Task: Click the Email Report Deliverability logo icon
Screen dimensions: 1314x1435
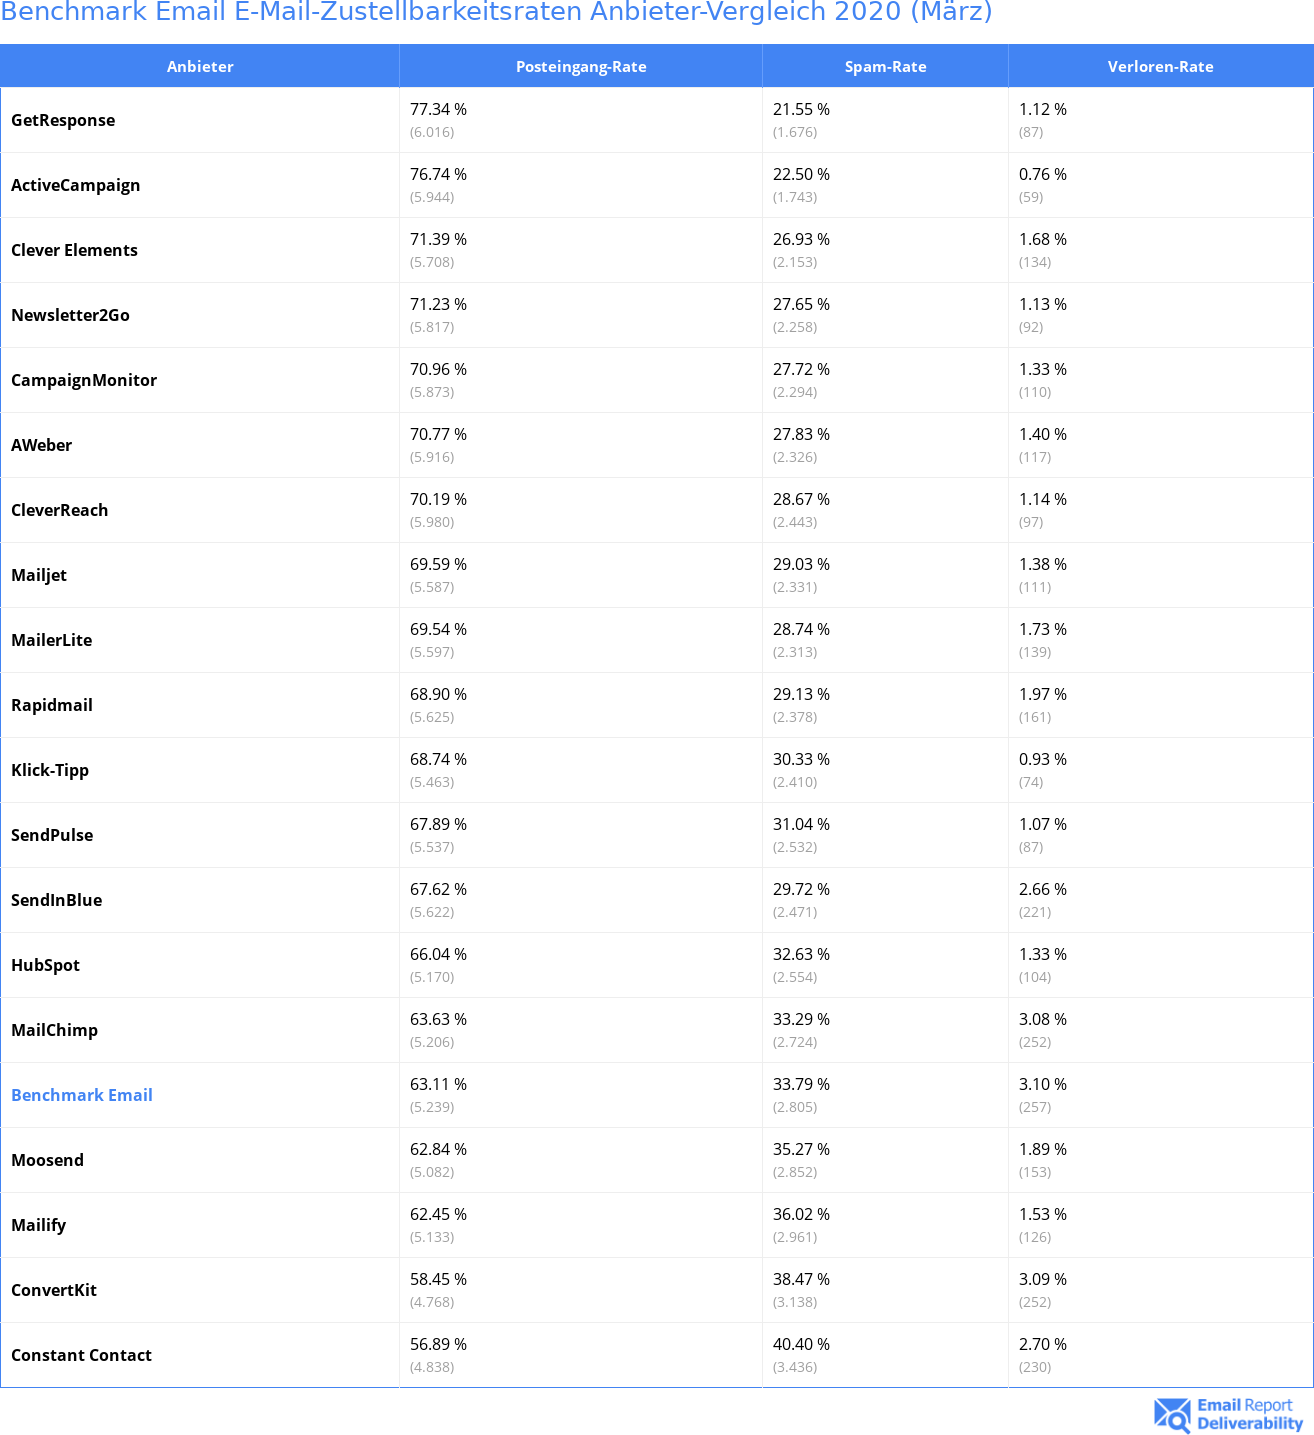Action: click(x=1172, y=1415)
